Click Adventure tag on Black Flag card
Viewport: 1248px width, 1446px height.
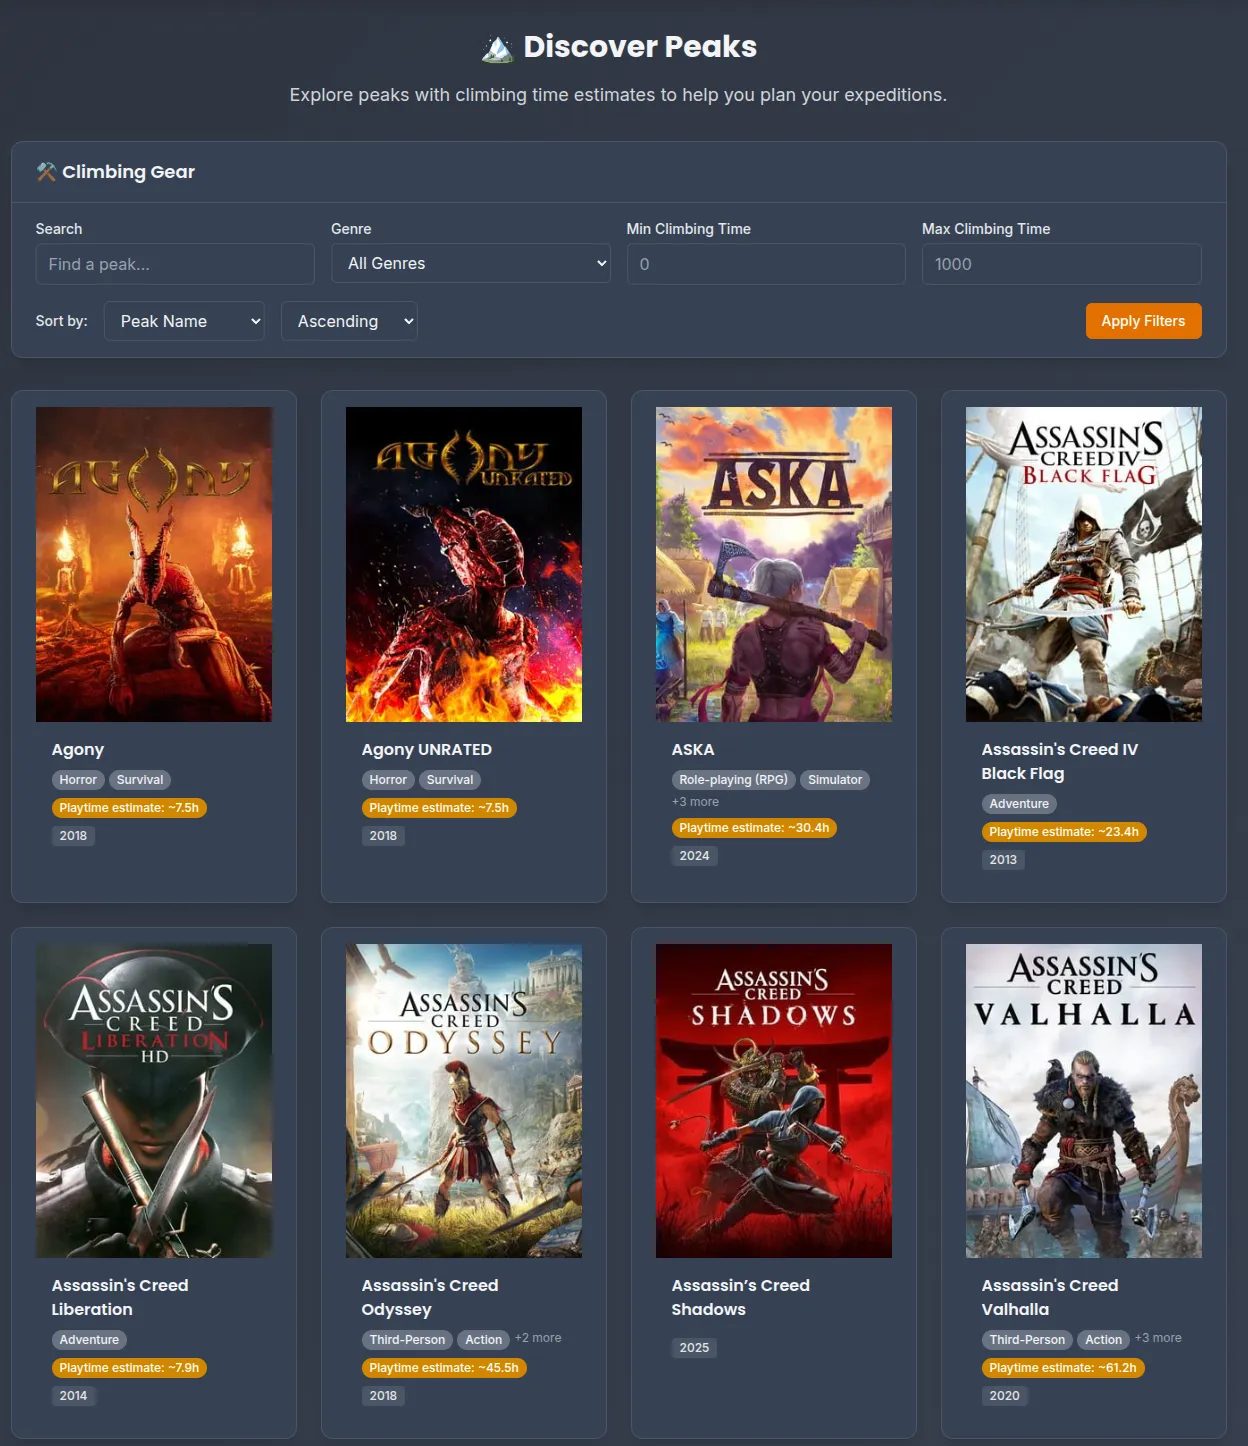click(x=1019, y=804)
